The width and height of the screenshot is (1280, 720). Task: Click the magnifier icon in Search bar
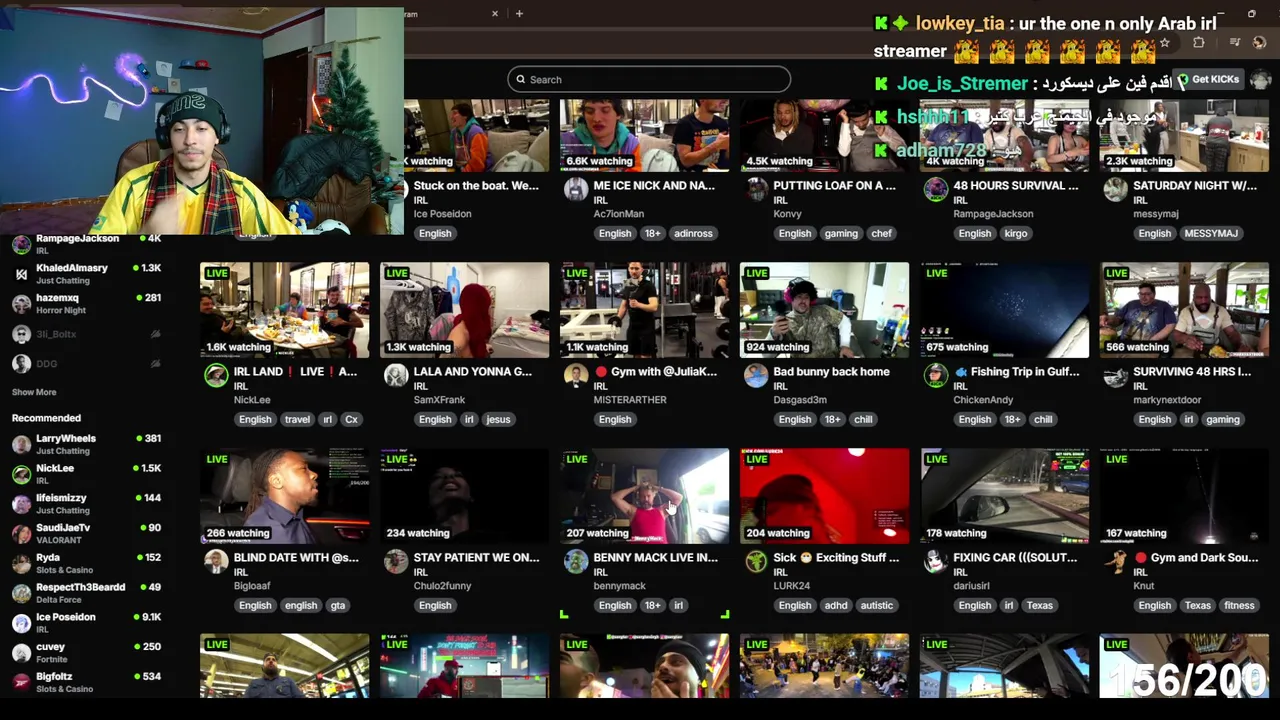point(520,79)
